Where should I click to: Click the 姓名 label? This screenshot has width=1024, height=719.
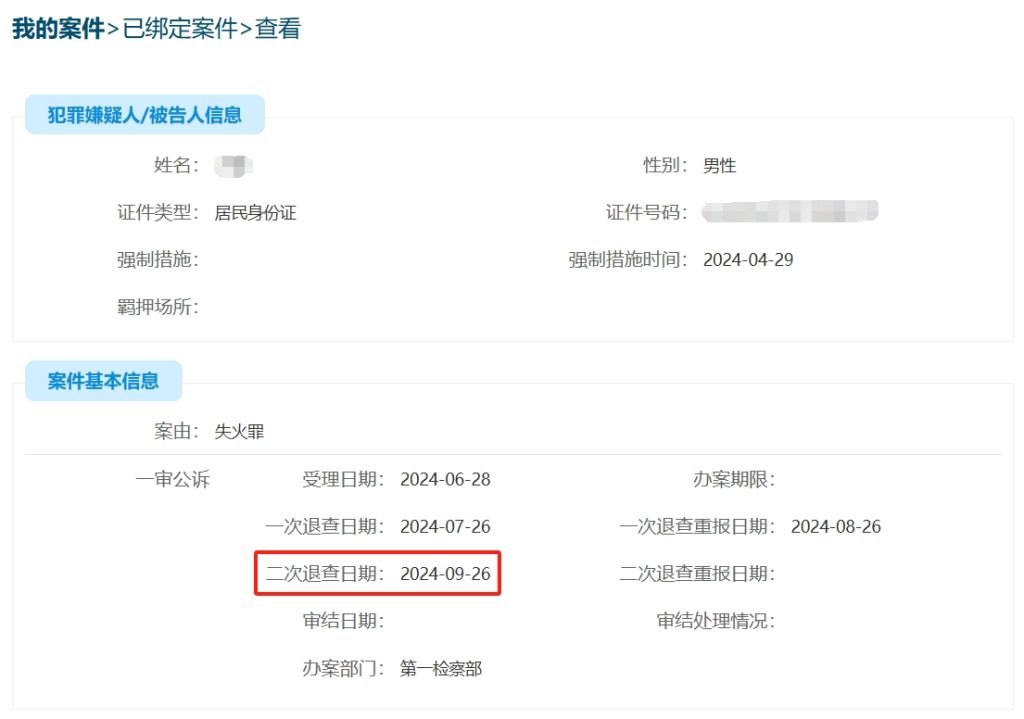[x=176, y=165]
